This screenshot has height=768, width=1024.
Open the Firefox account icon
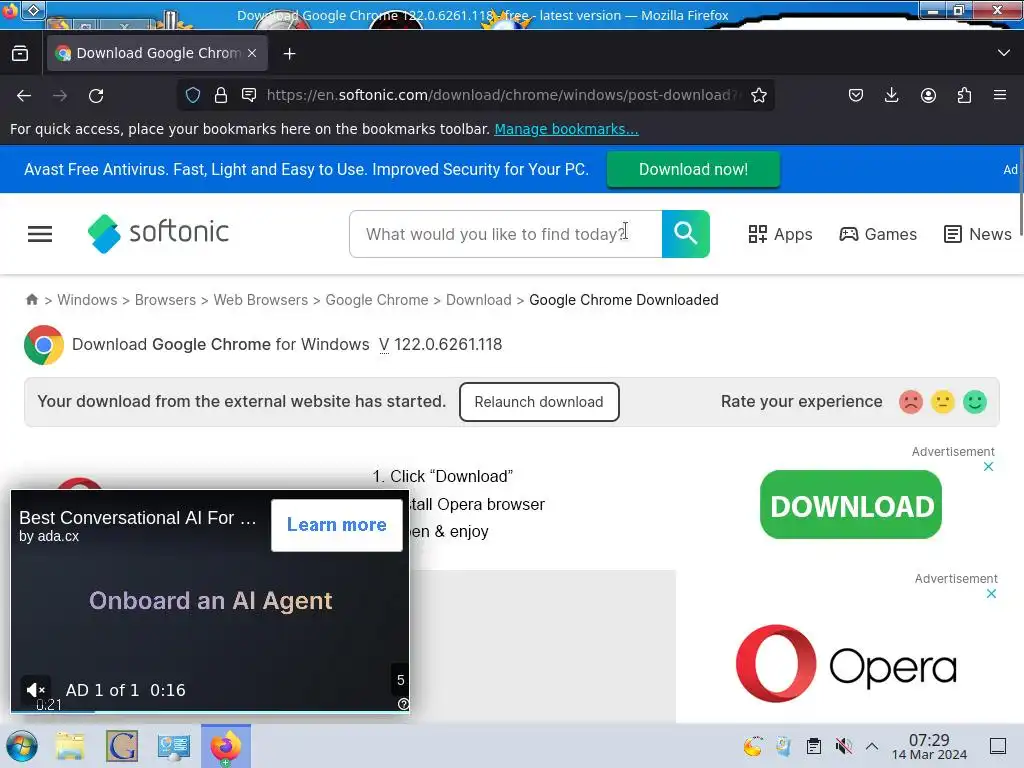coord(928,95)
